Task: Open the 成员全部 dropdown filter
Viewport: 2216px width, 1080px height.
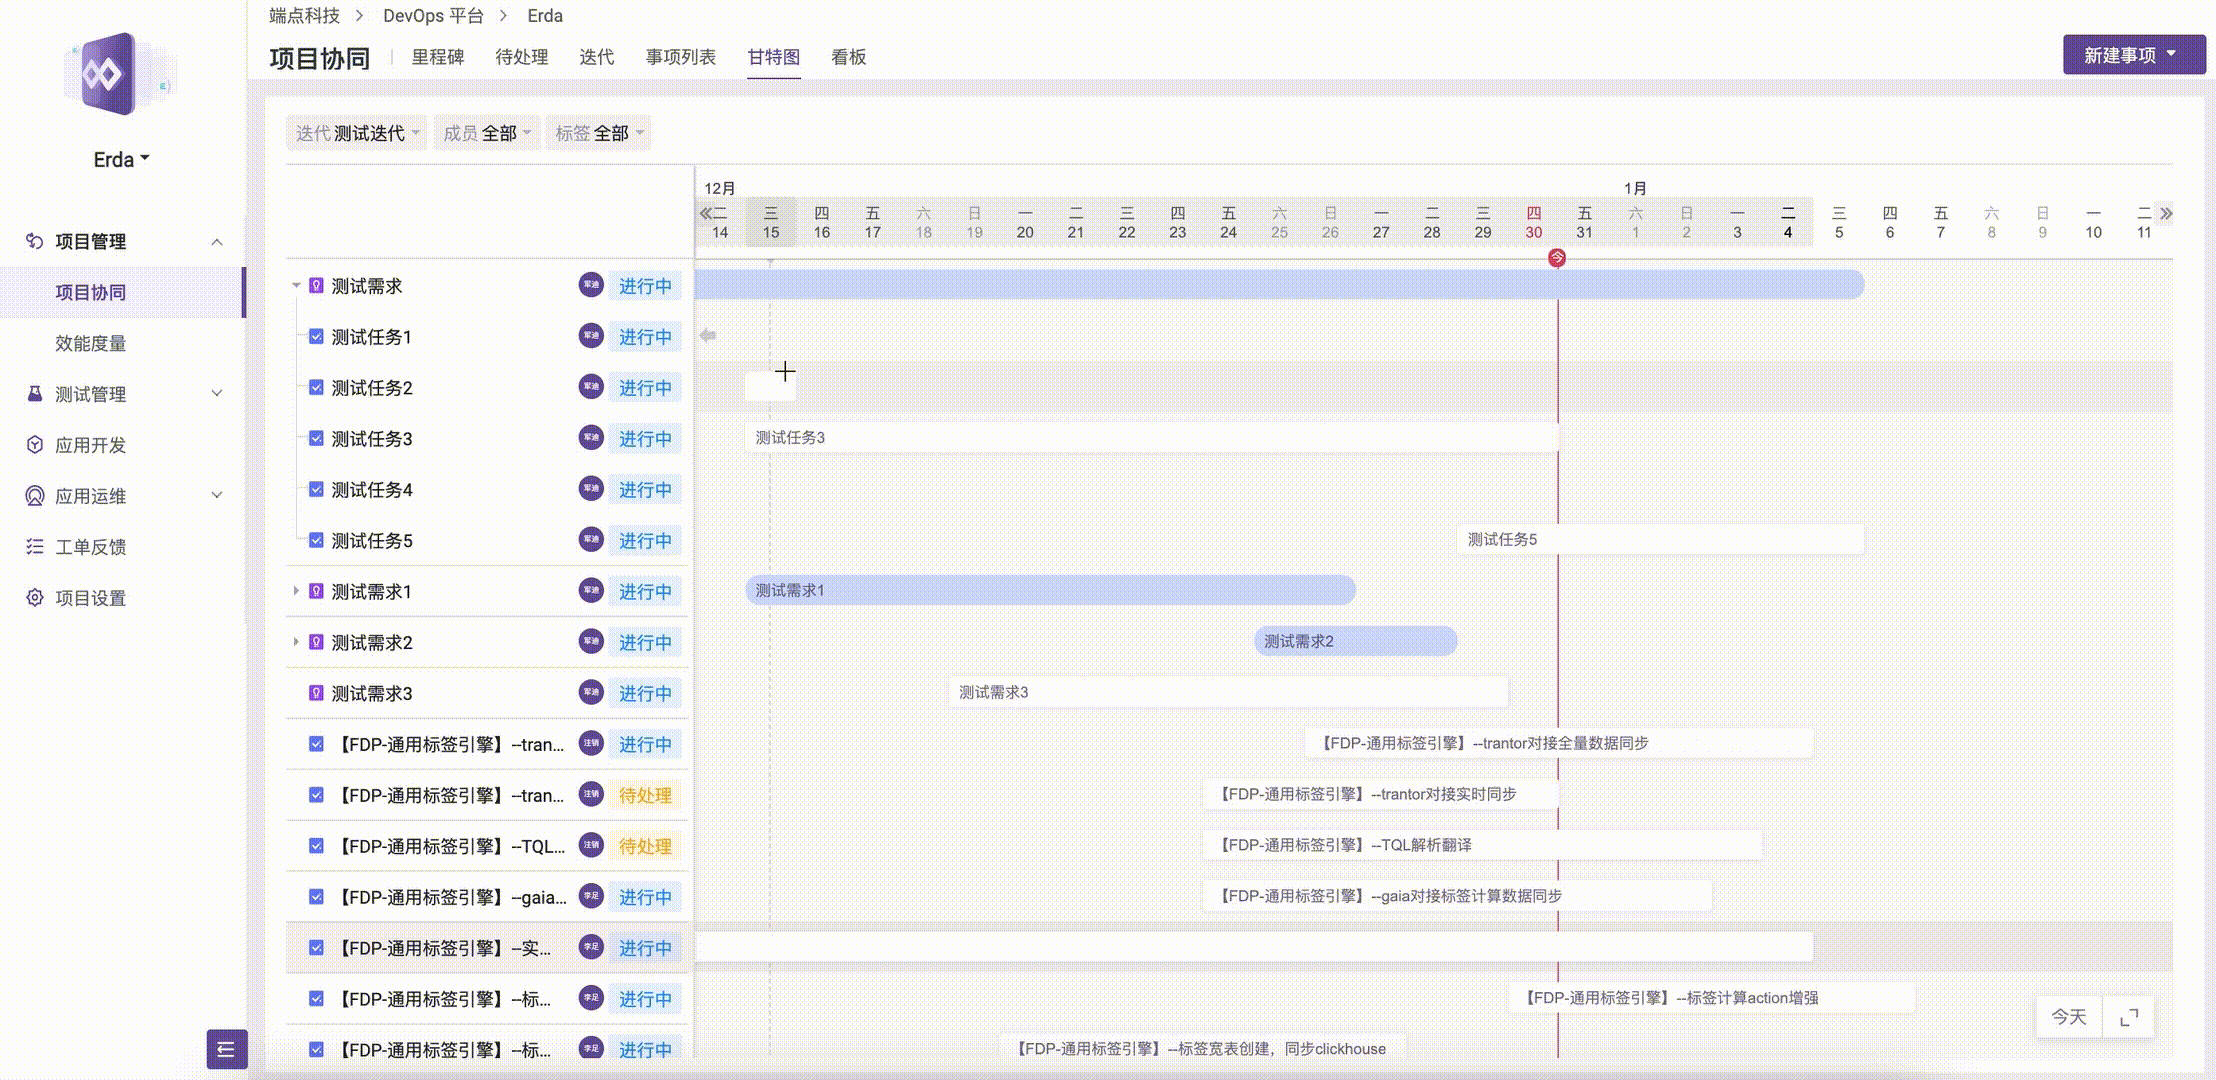Action: point(487,132)
